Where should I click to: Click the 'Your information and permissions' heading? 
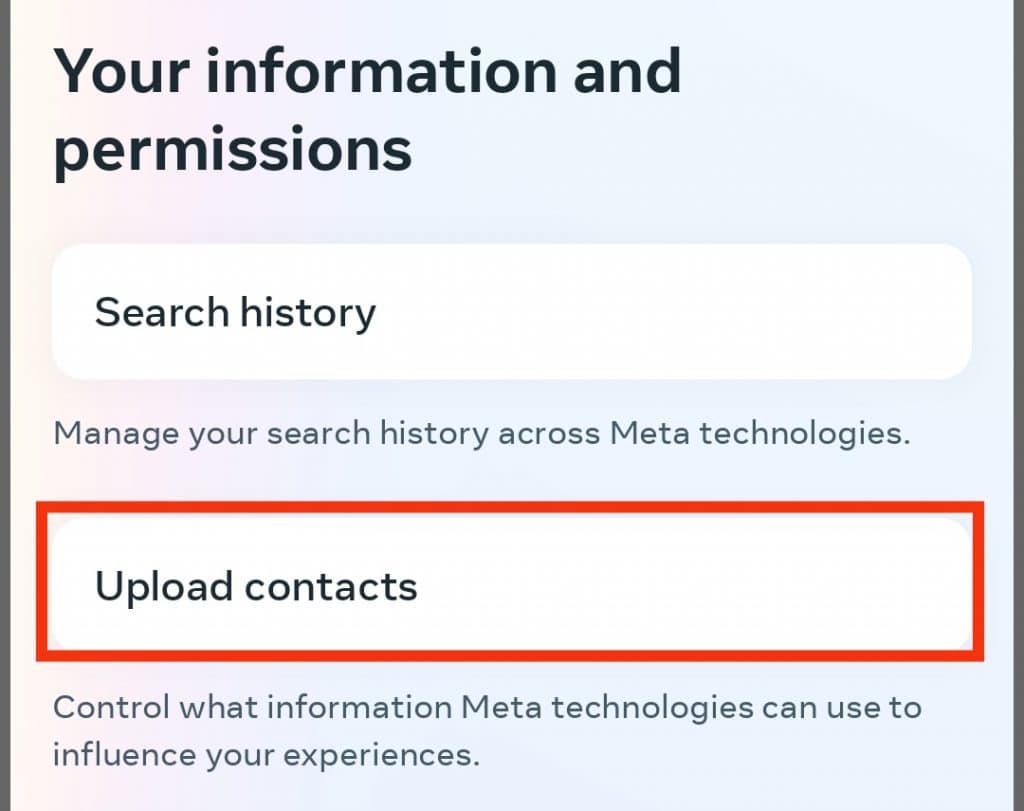369,108
